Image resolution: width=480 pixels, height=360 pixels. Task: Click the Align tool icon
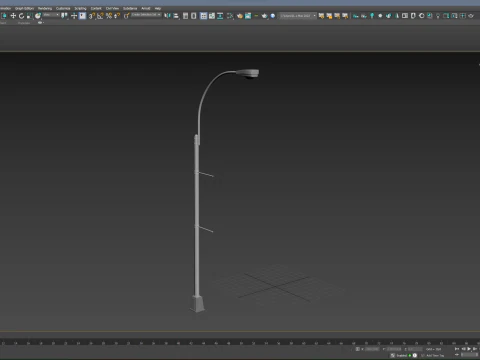pyautogui.click(x=176, y=16)
